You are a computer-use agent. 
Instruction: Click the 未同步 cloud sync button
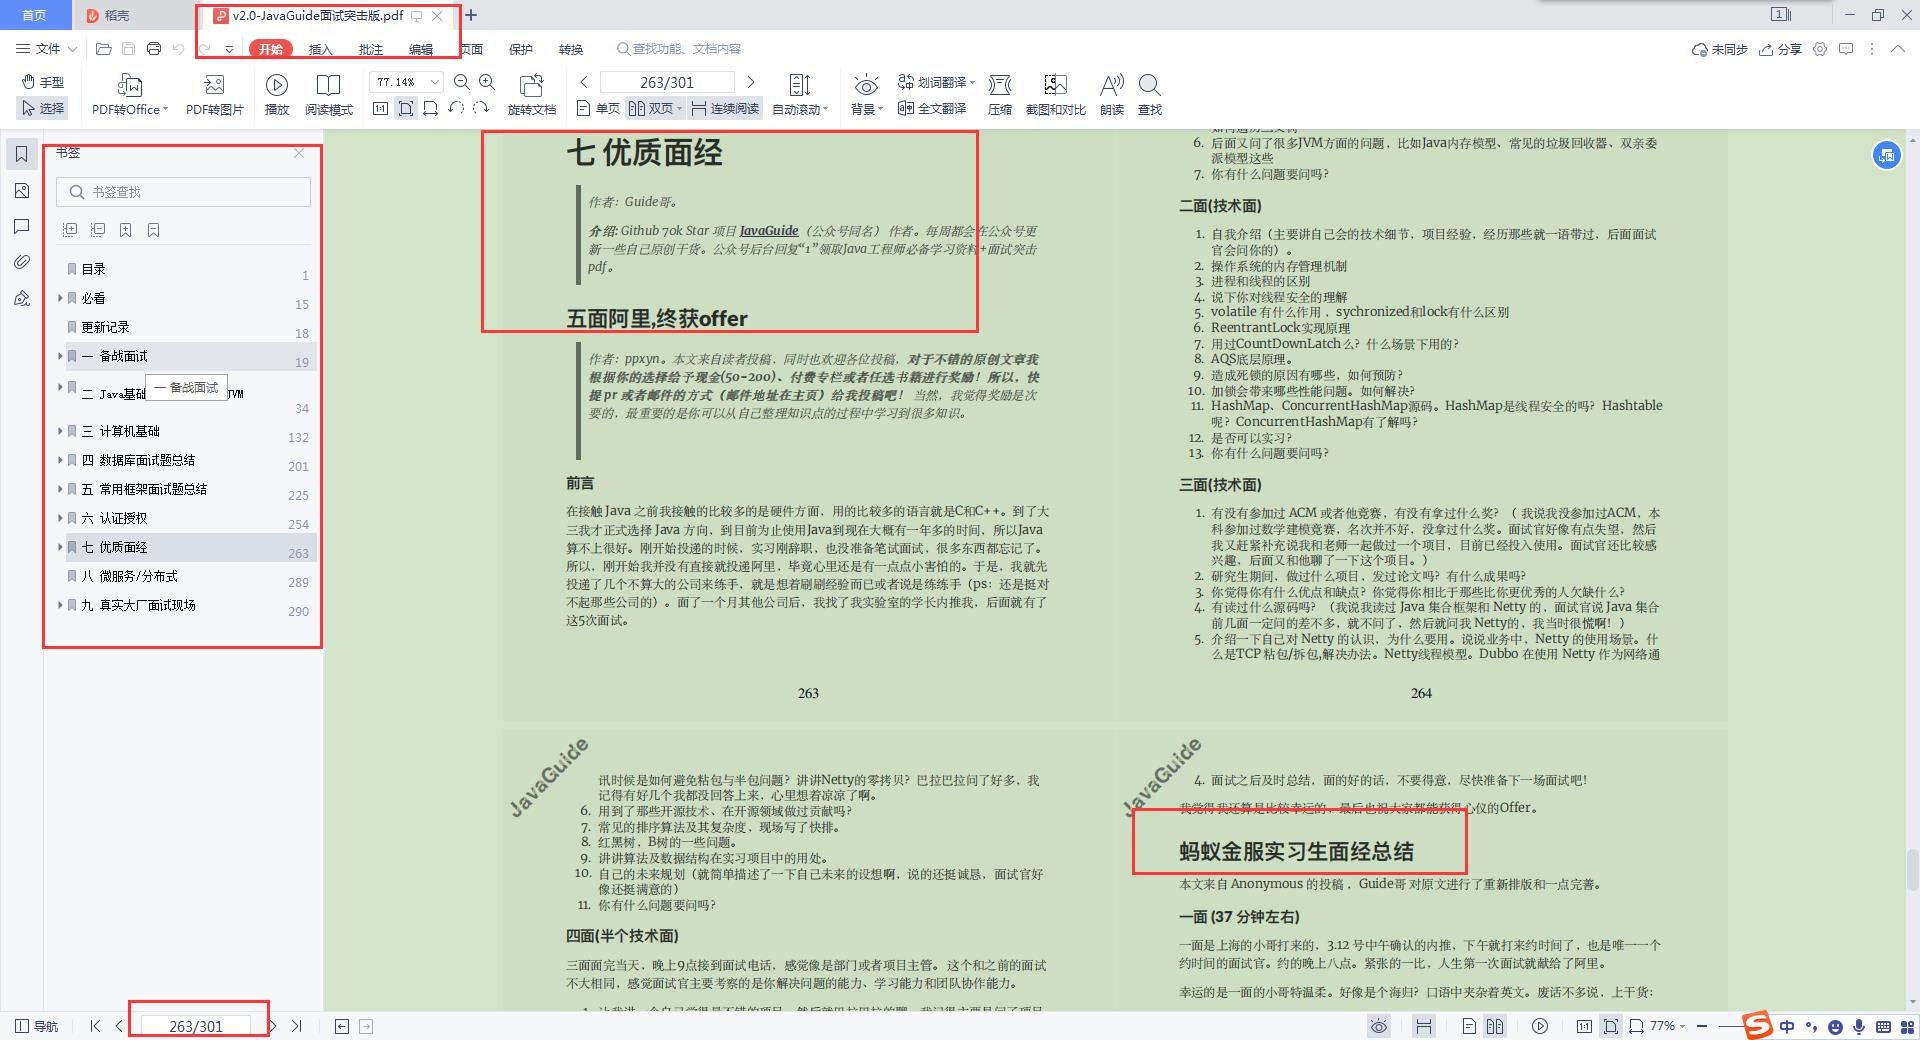1719,49
